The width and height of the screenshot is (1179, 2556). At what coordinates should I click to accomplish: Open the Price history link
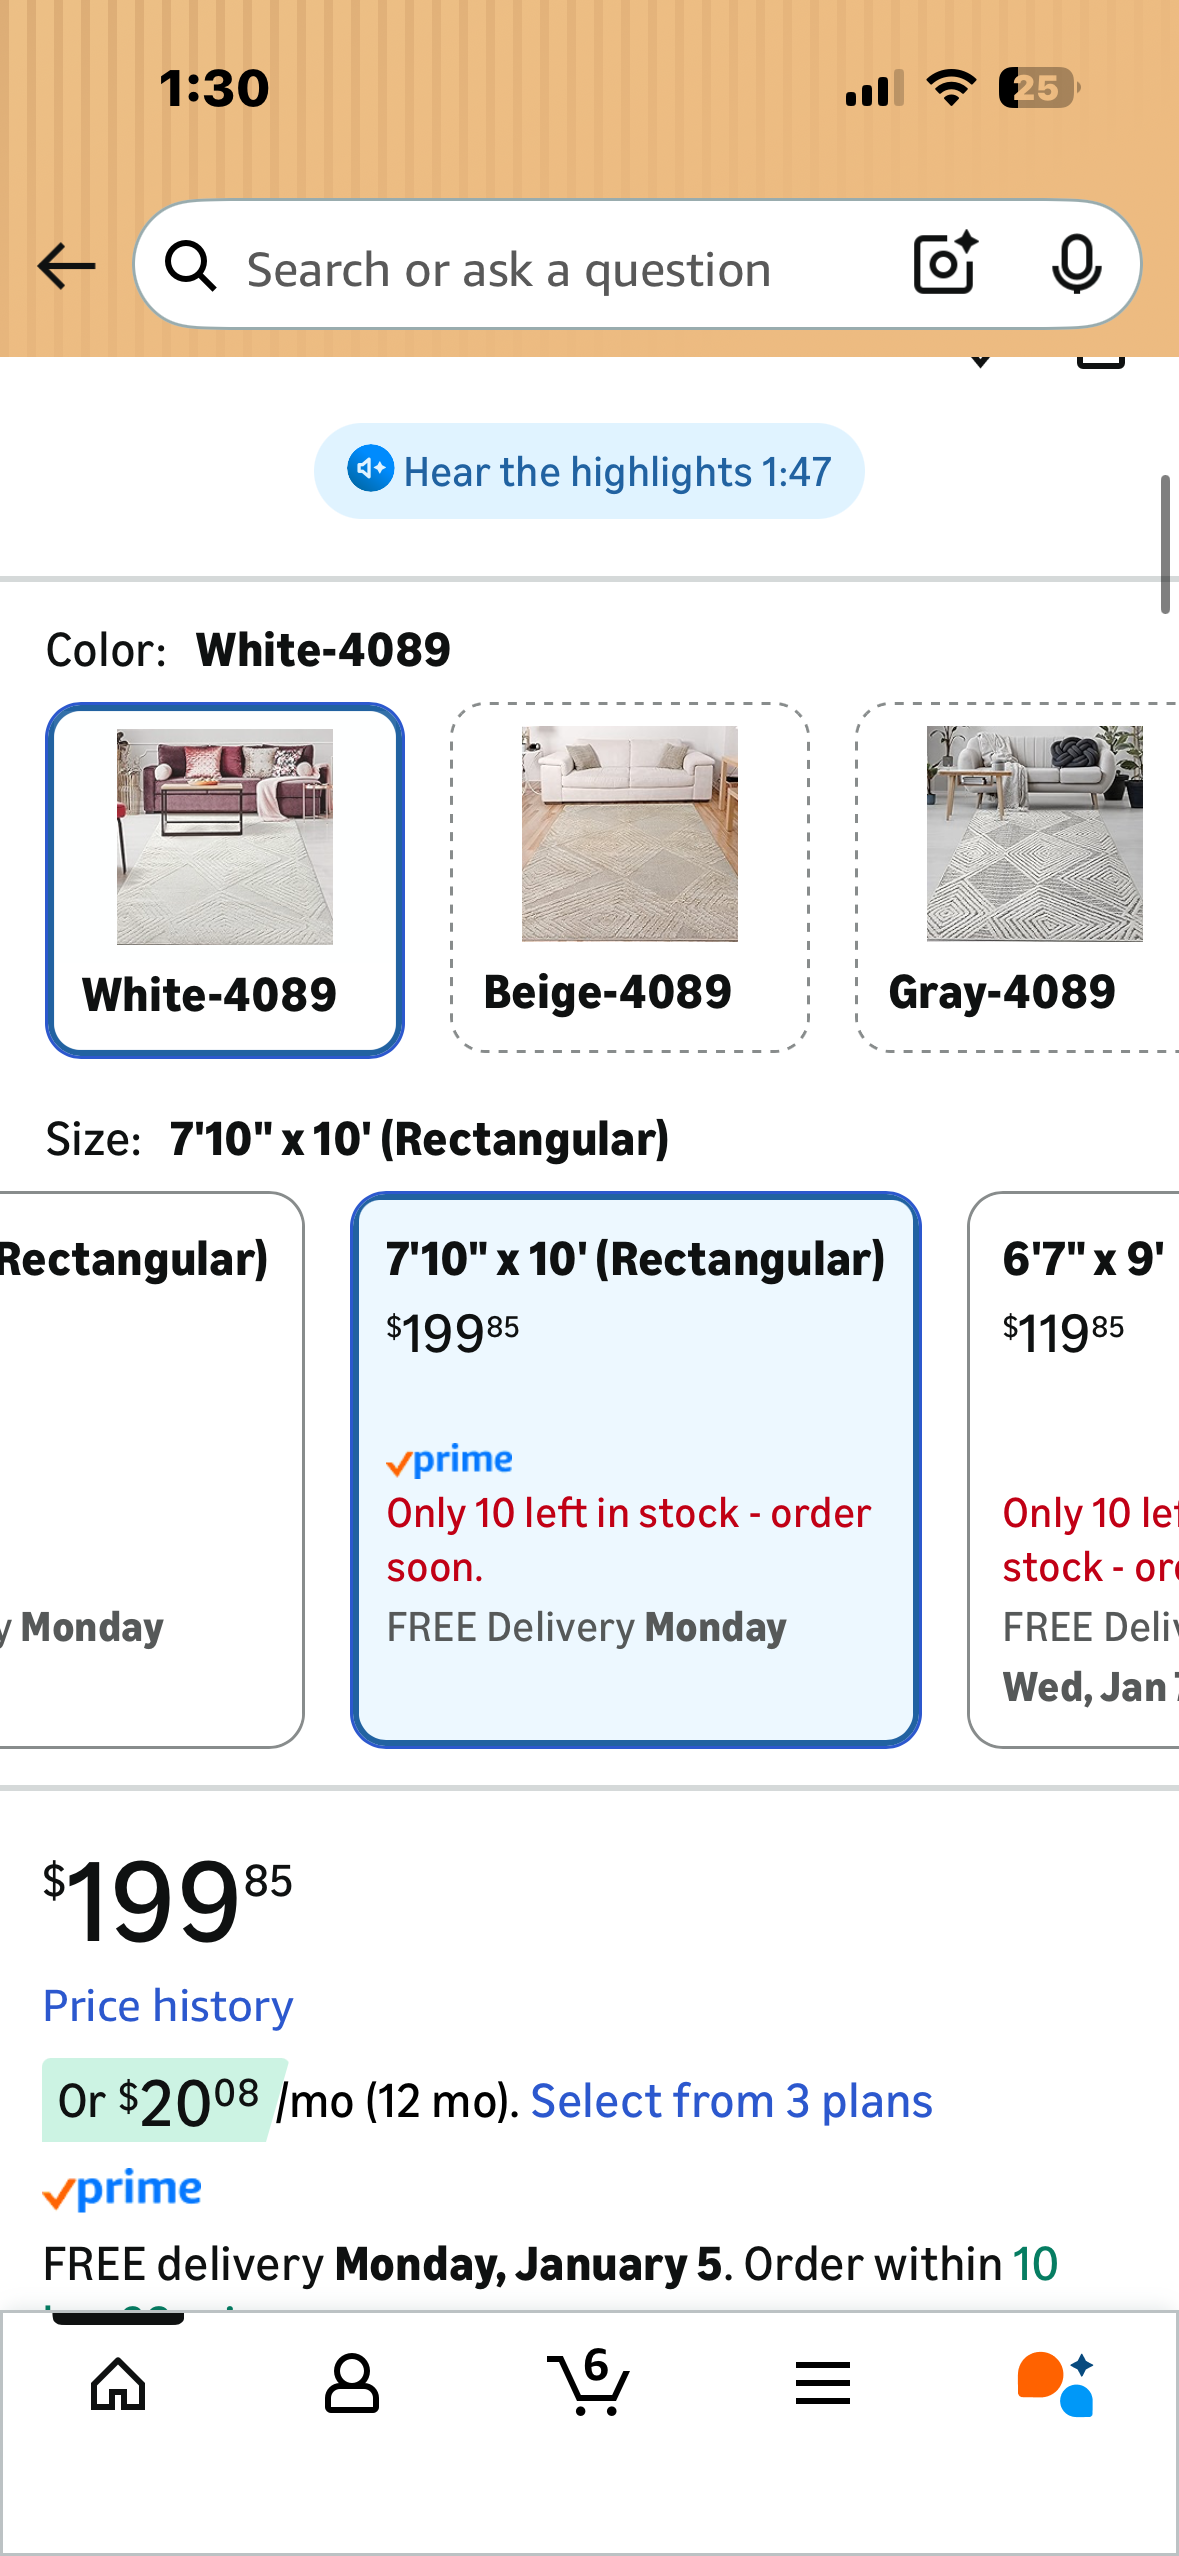168,2006
